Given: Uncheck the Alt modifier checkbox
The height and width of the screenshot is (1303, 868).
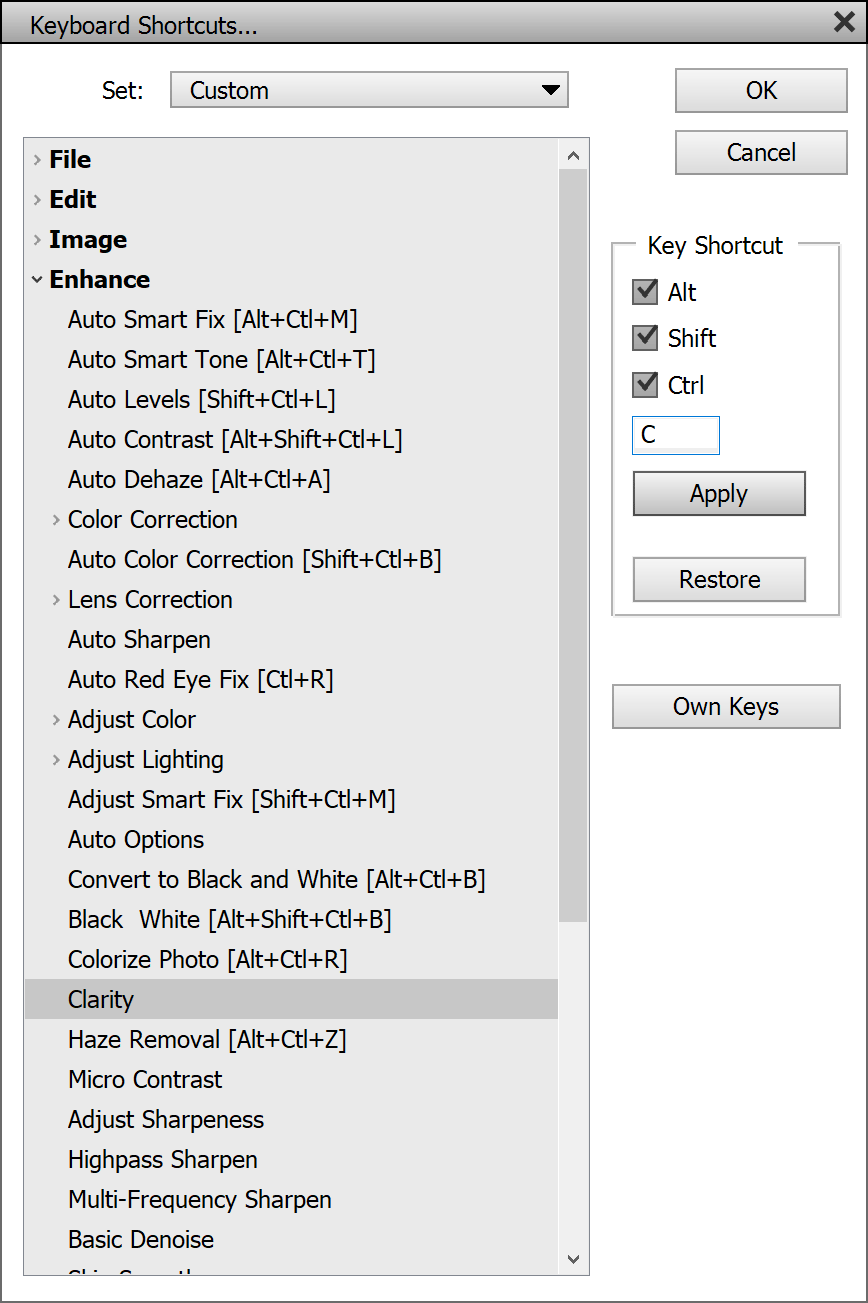Looking at the screenshot, I should tap(645, 292).
